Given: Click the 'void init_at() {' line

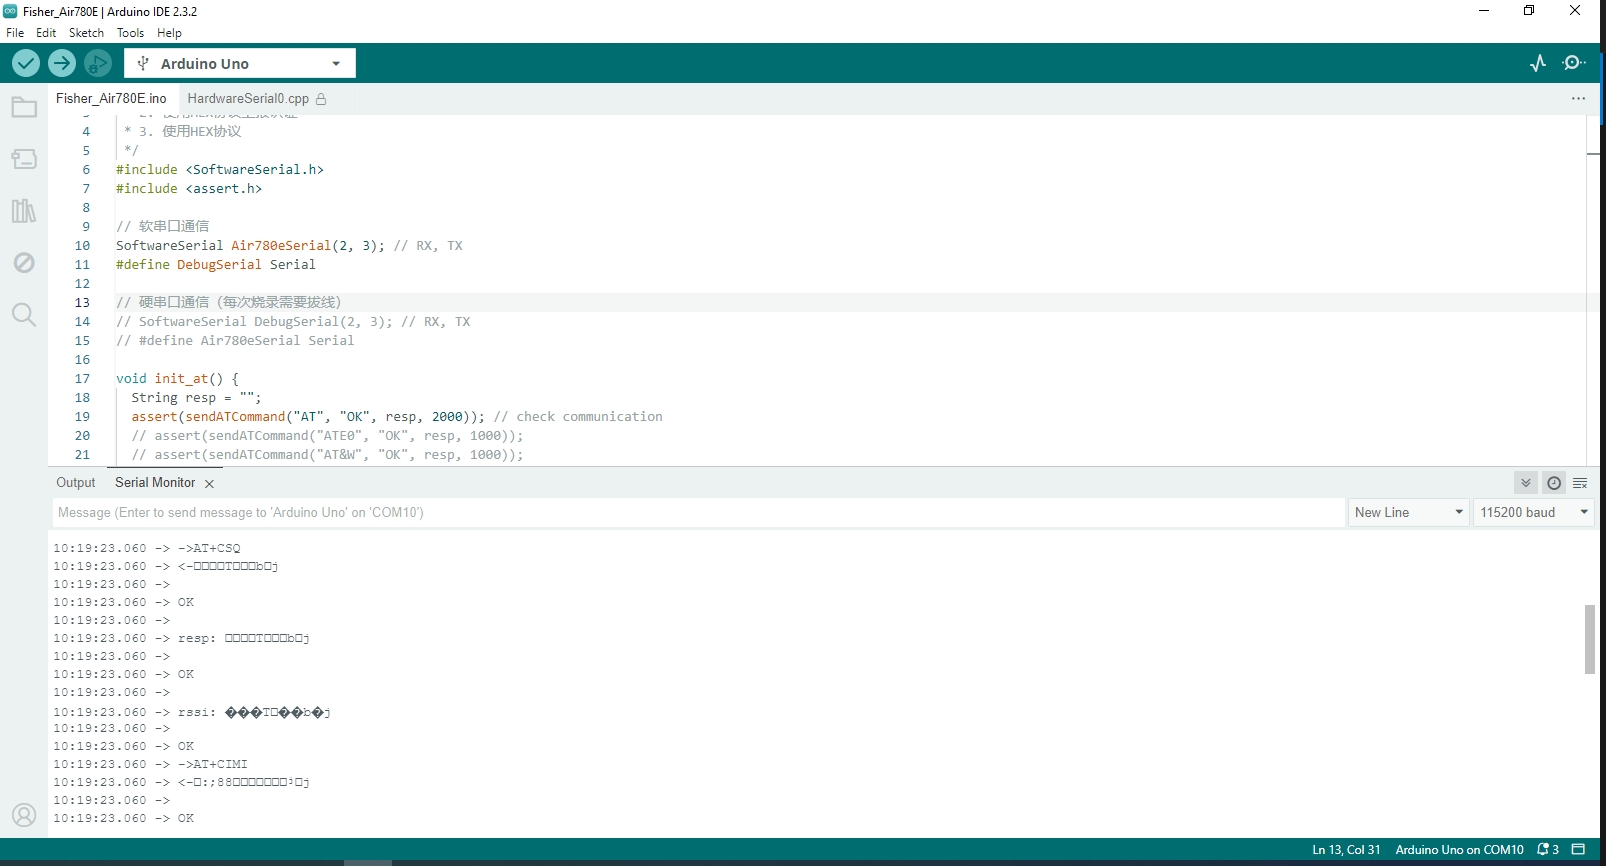Looking at the screenshot, I should [178, 379].
